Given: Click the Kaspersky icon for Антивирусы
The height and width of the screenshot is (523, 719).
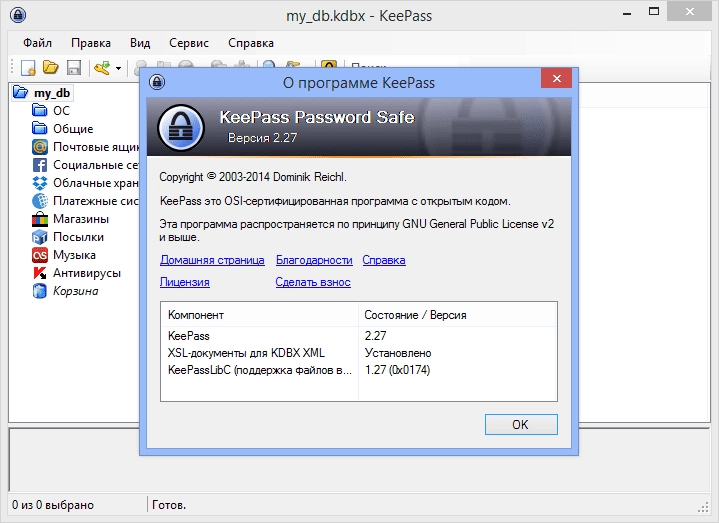Looking at the screenshot, I should point(40,273).
